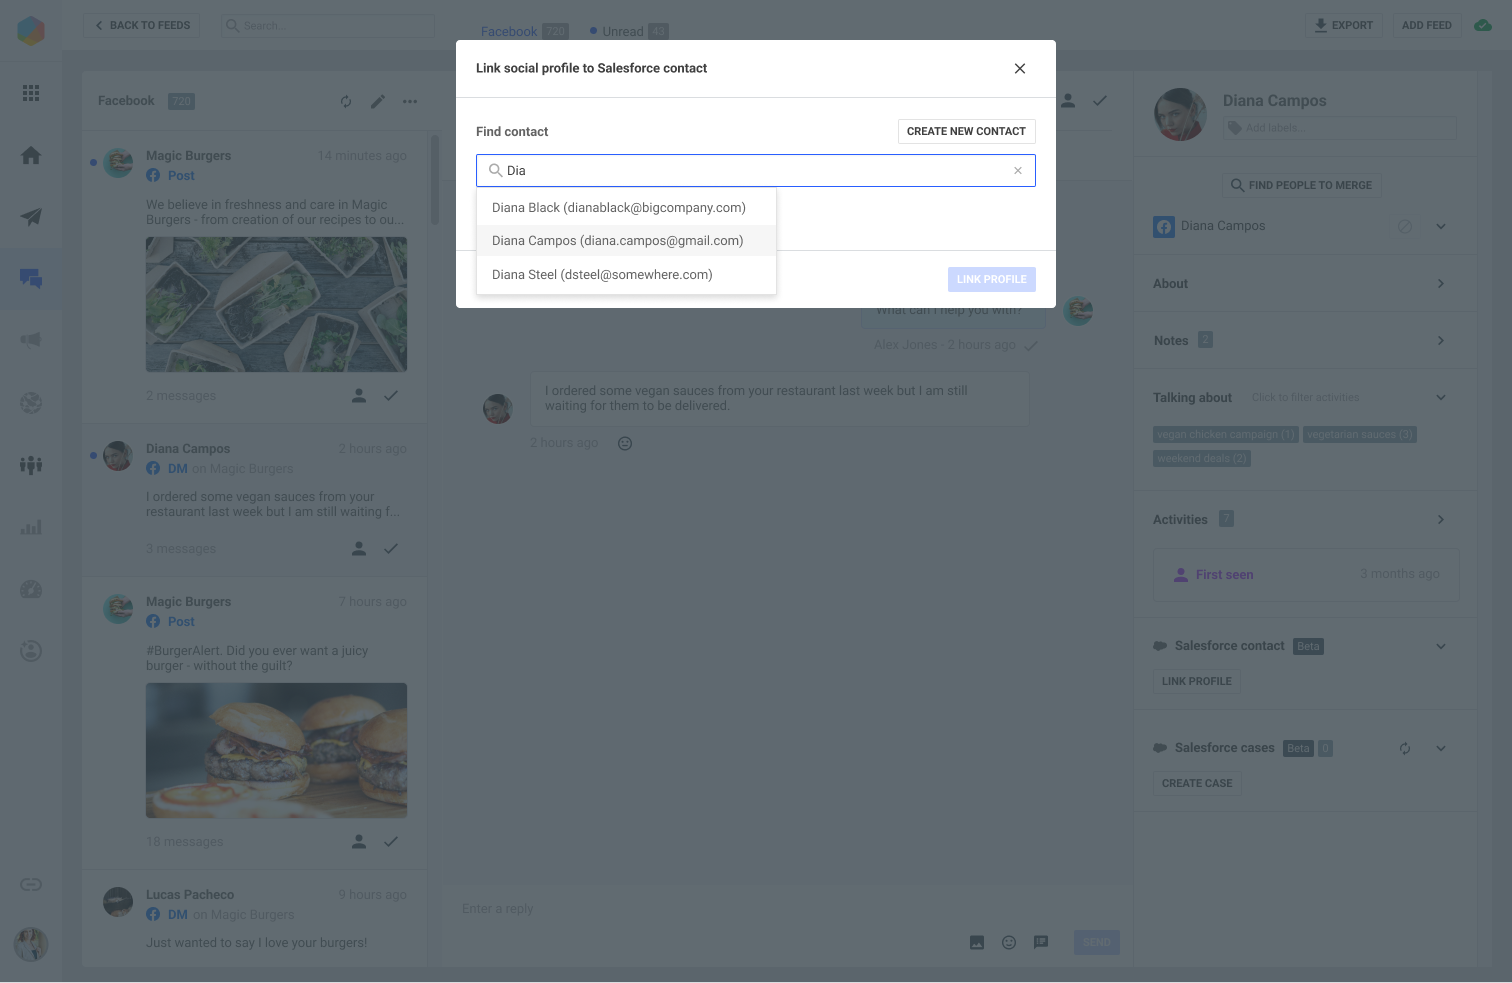
Task: Assign the Diana Campos feed conversation
Action: point(359,549)
